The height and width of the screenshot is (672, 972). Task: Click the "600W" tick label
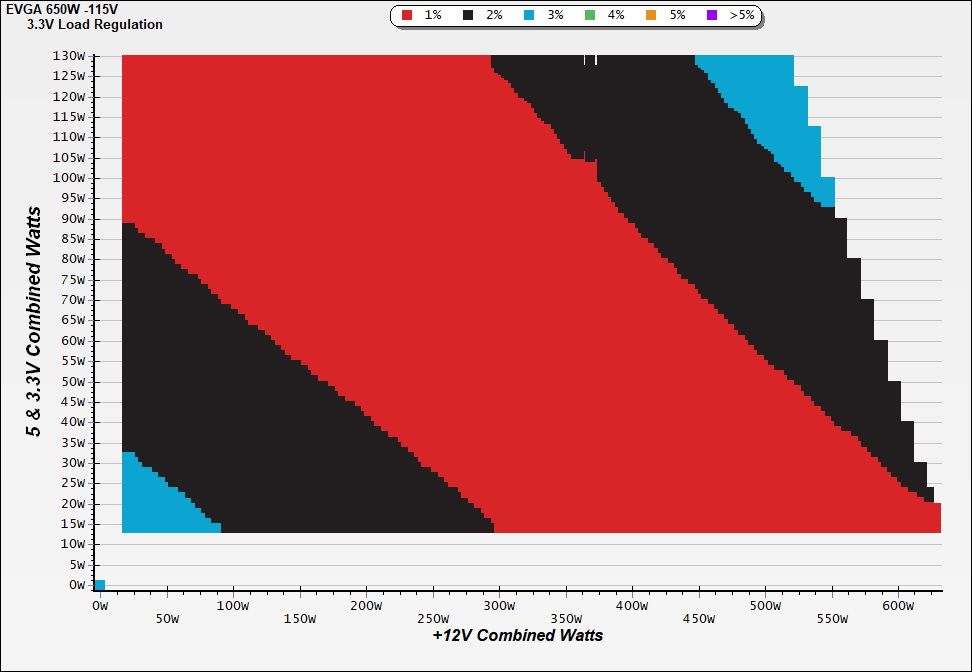click(899, 606)
